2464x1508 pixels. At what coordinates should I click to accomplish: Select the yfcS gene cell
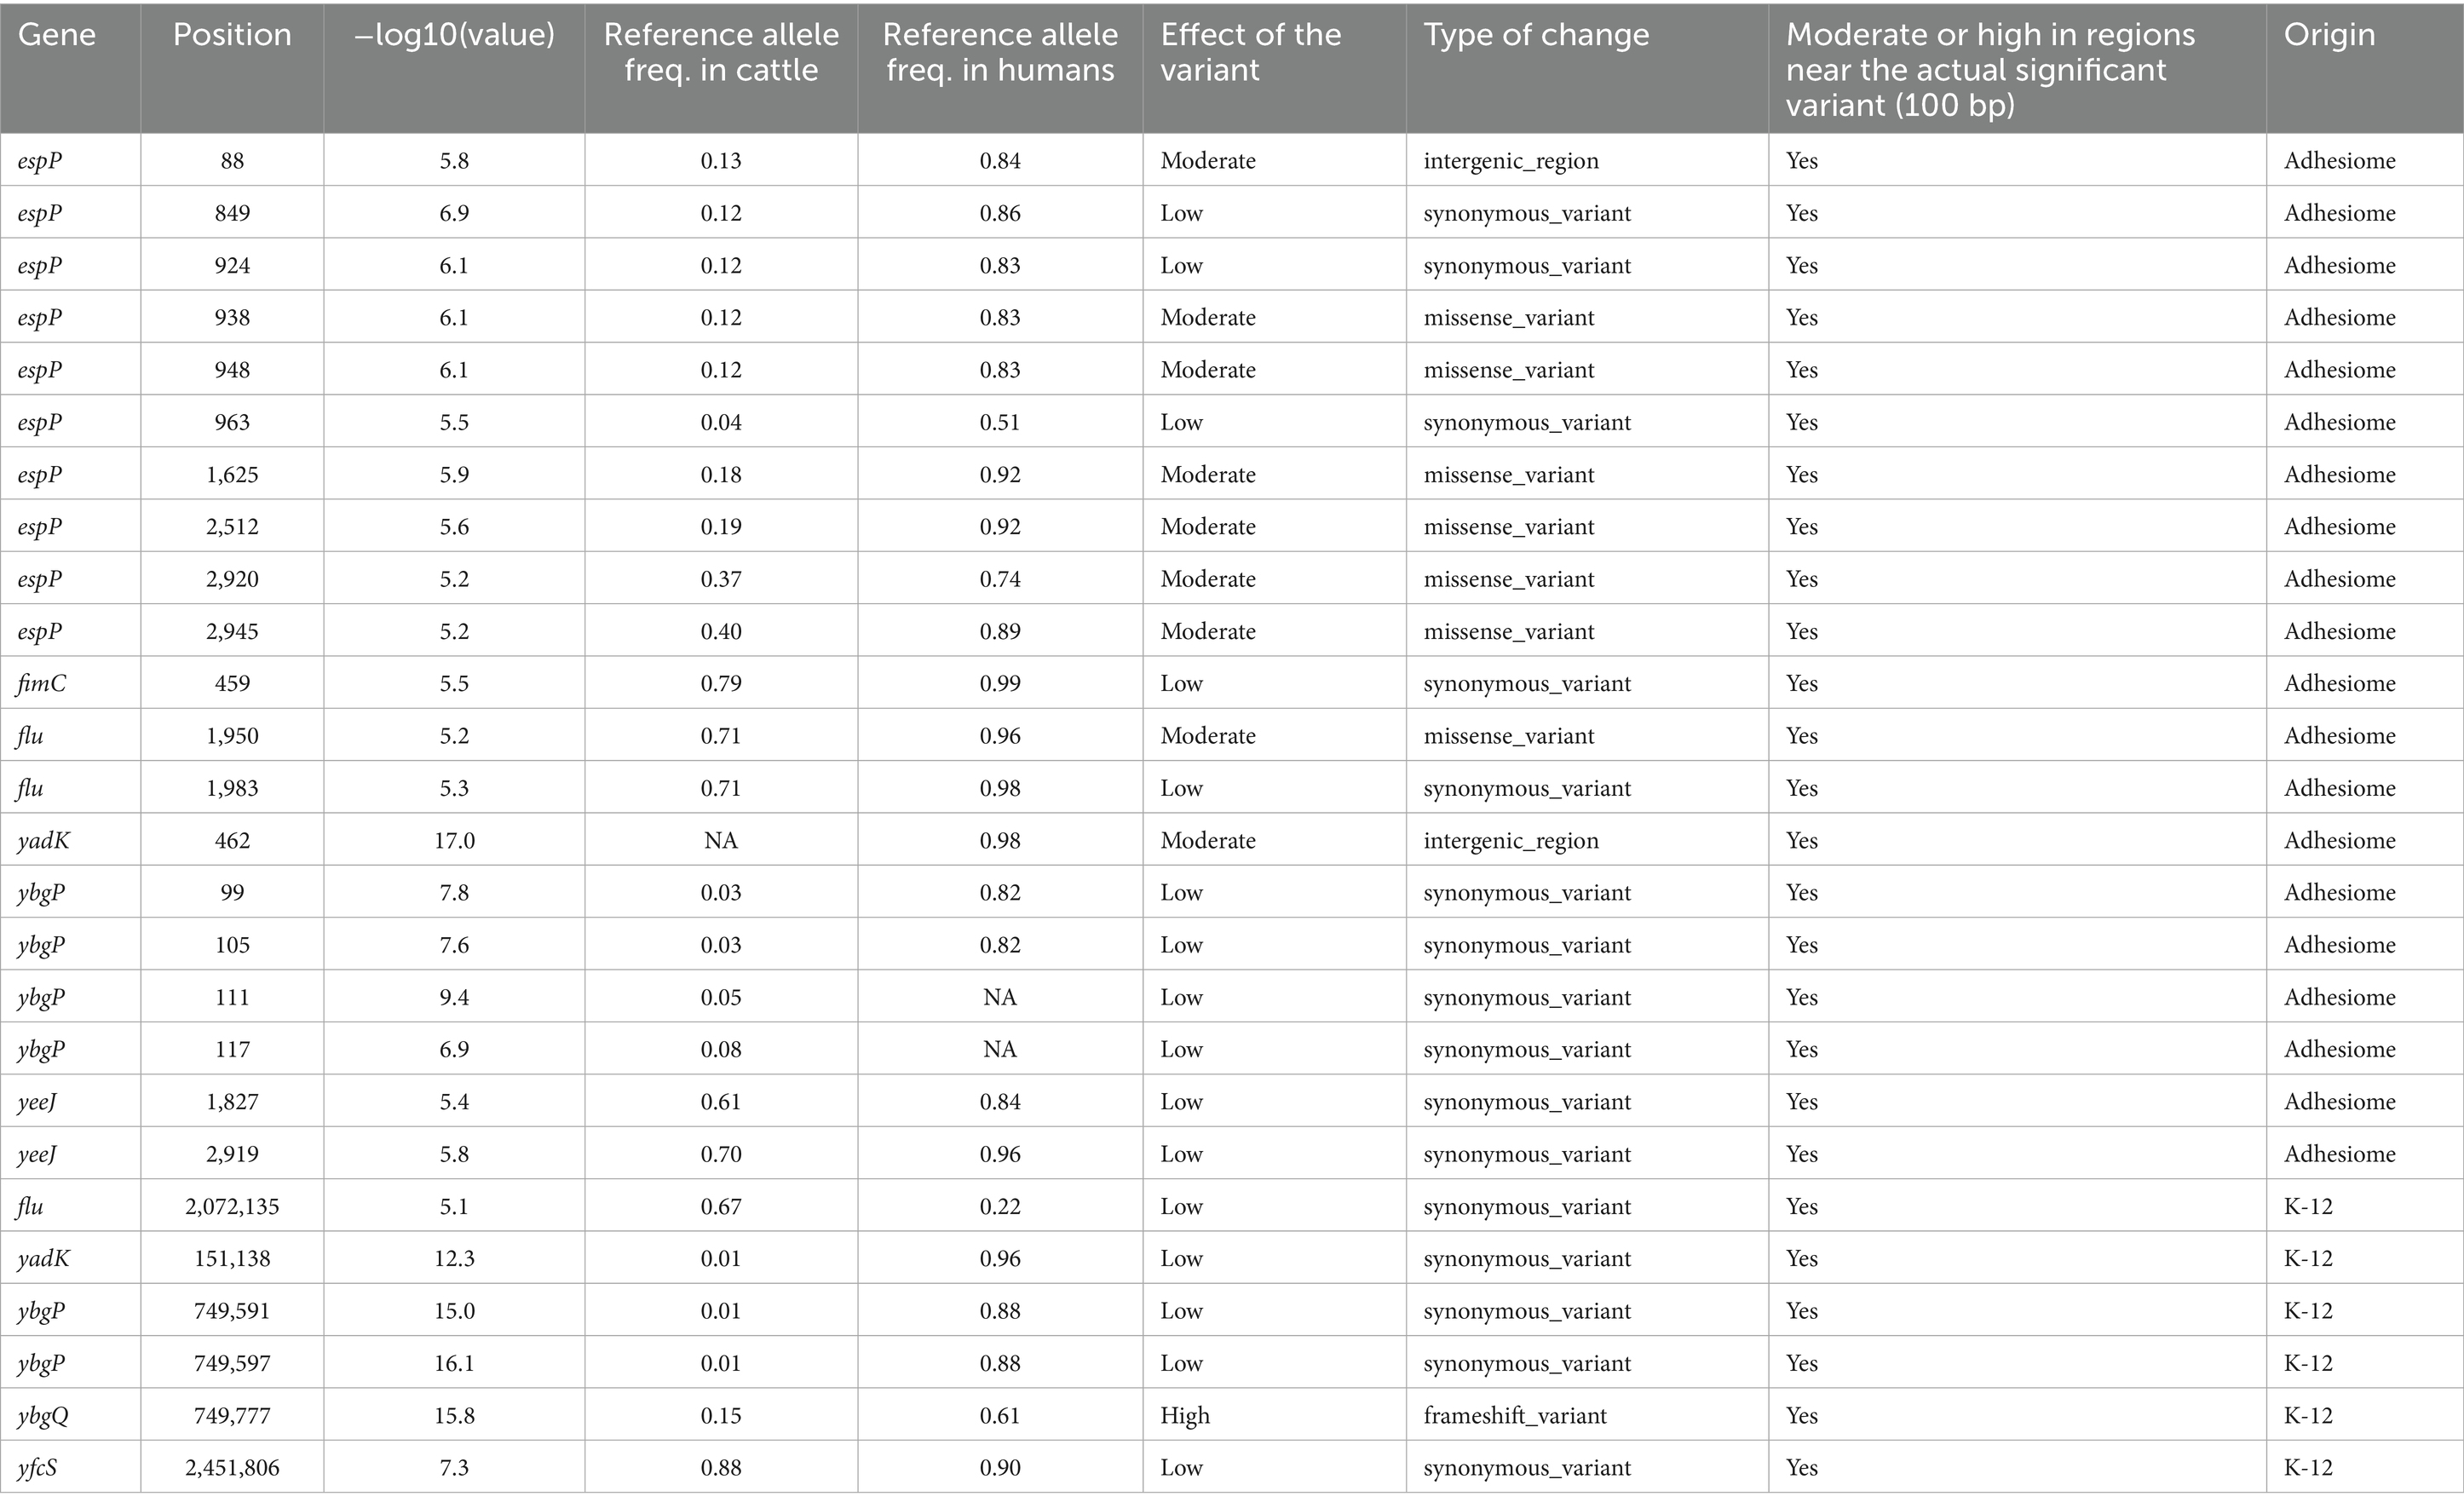pos(38,1467)
